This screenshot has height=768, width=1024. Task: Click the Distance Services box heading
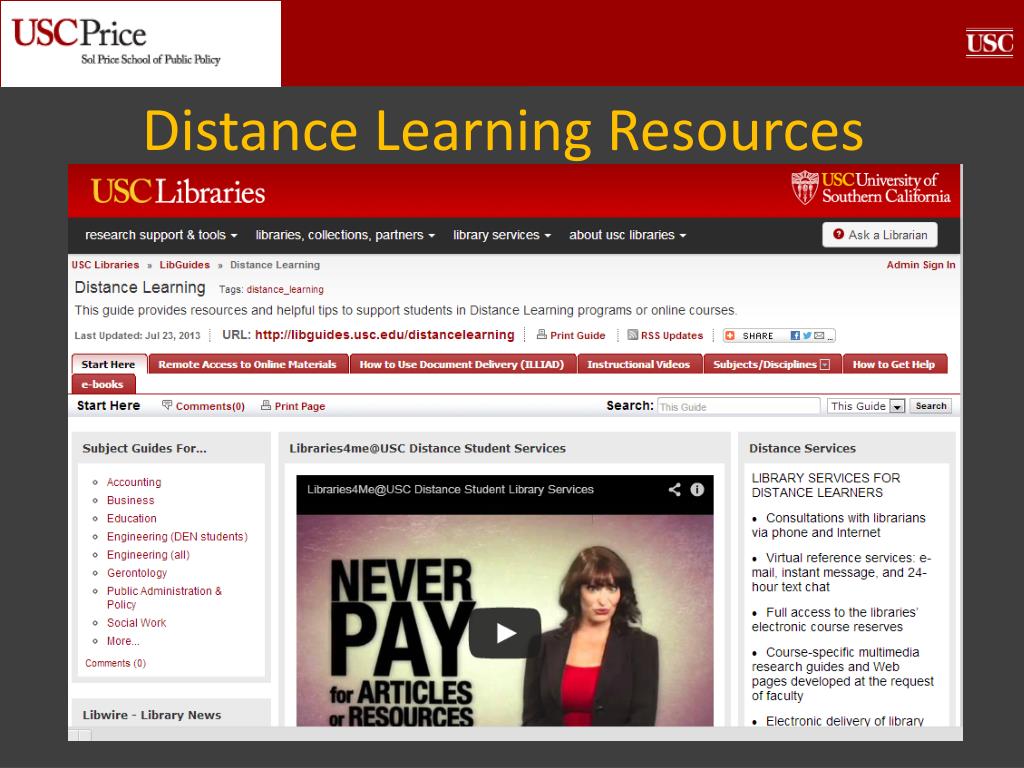coord(802,449)
